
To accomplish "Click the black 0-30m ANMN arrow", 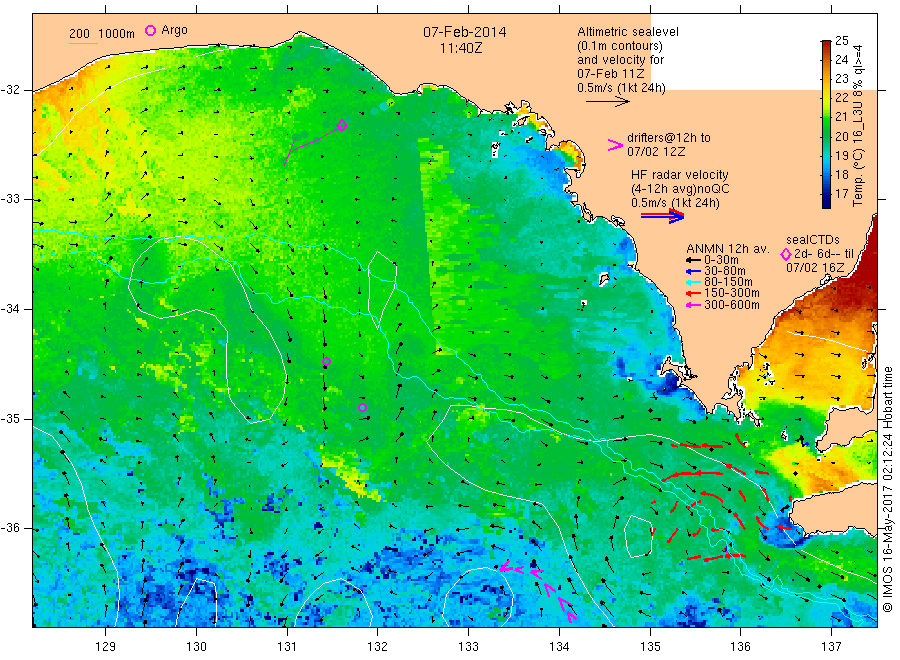I will point(693,260).
